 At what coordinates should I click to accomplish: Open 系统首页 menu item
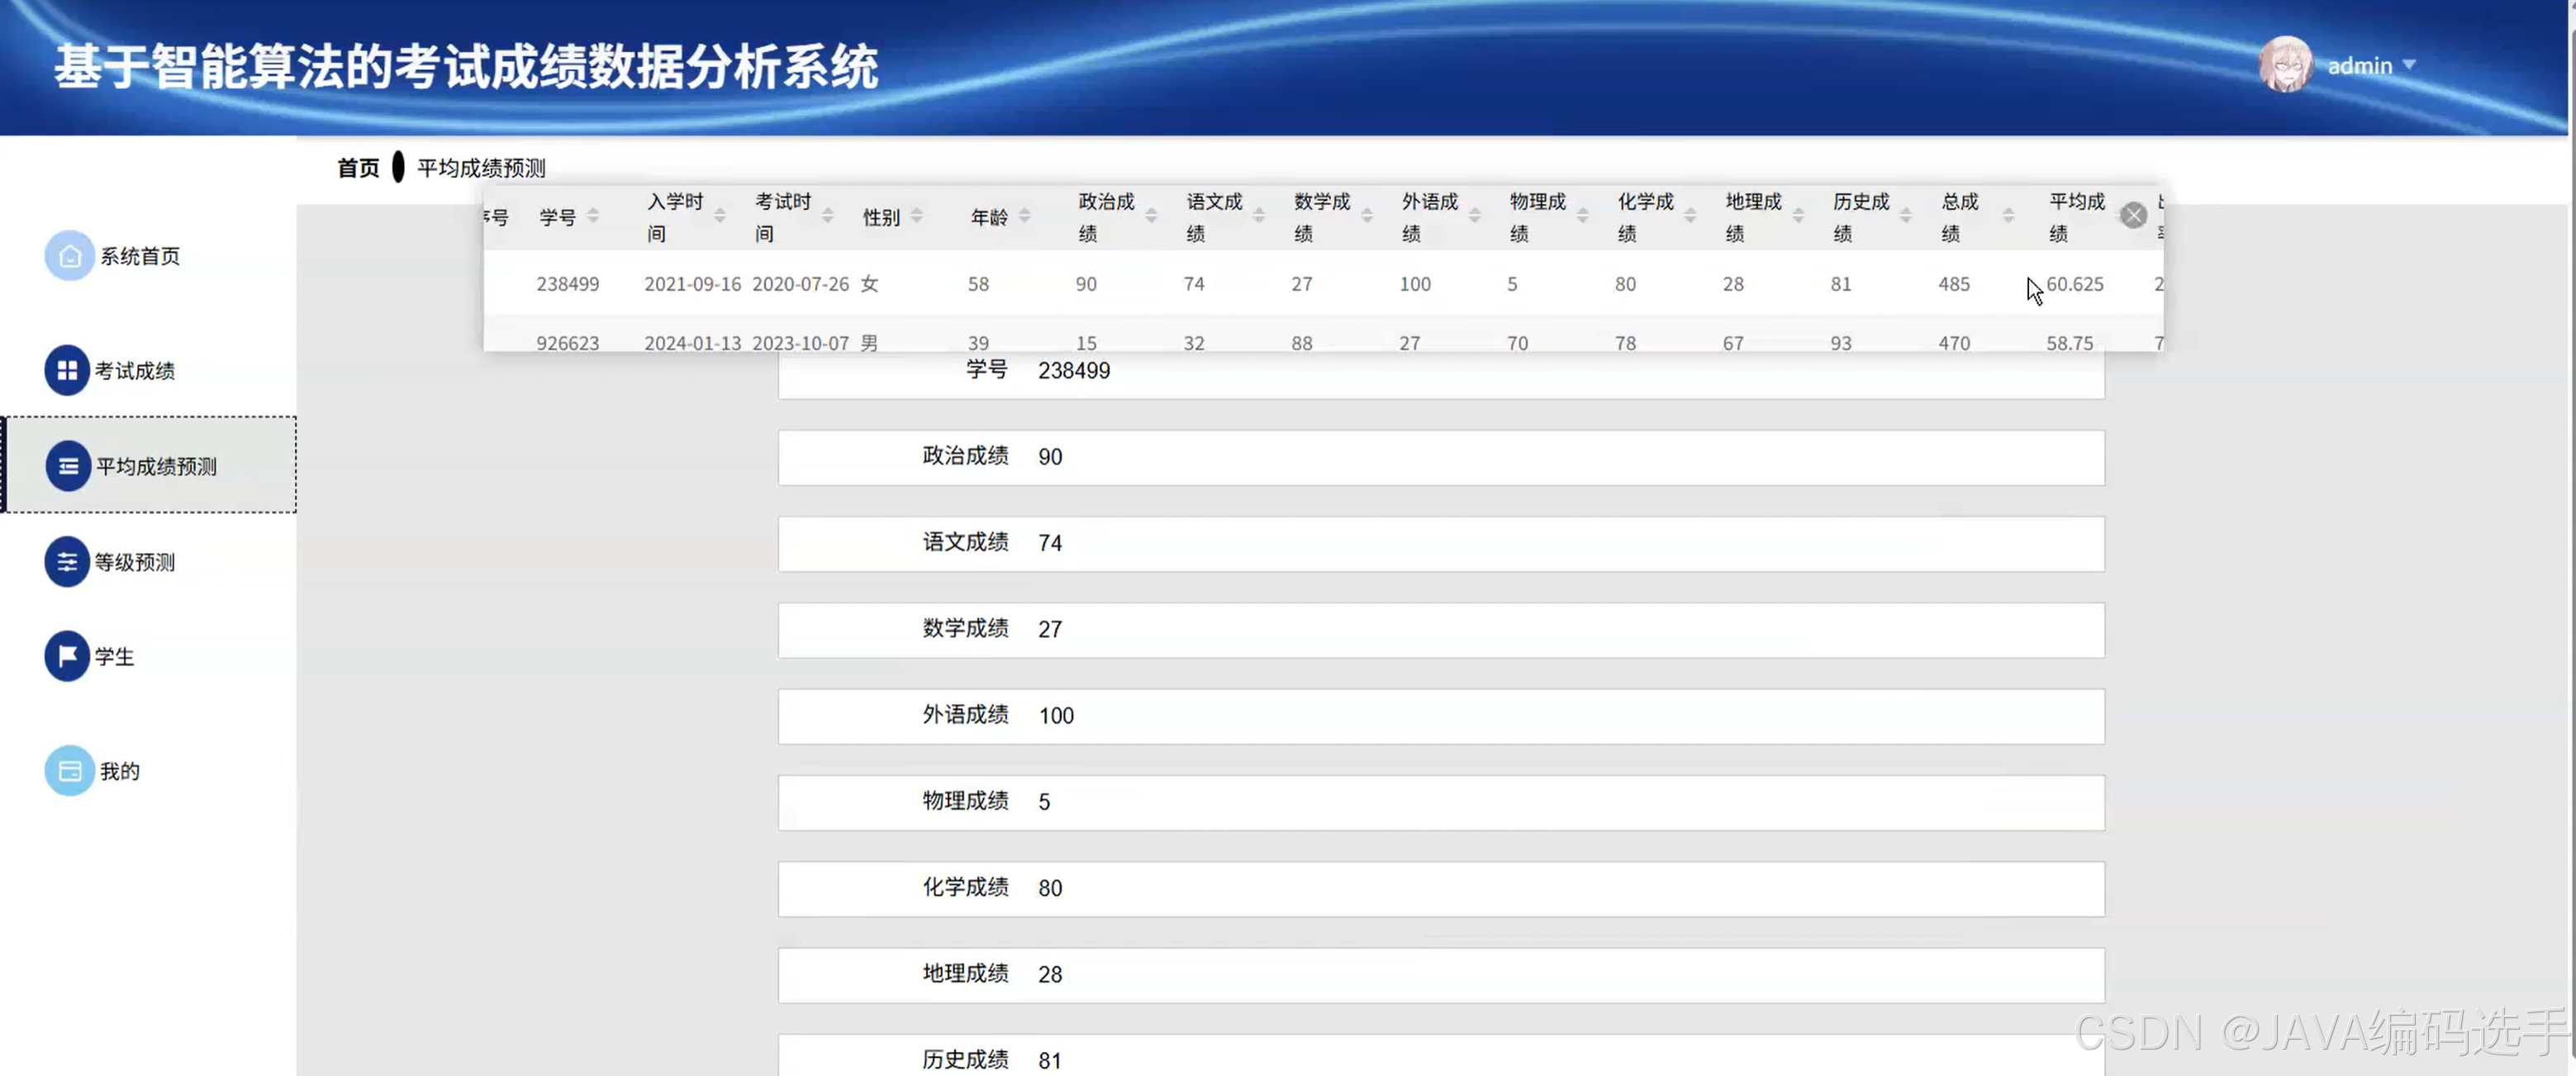[140, 257]
